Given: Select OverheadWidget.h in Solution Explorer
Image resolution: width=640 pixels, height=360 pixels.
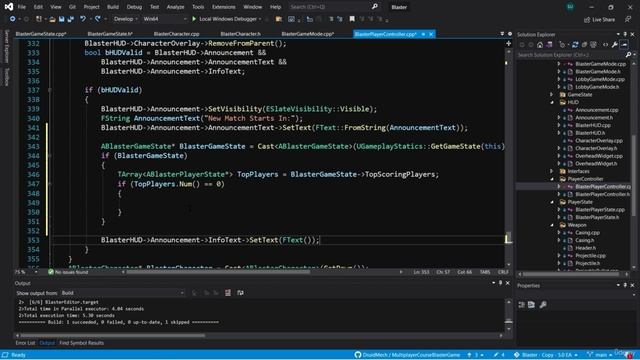Looking at the screenshot, I should coord(596,164).
